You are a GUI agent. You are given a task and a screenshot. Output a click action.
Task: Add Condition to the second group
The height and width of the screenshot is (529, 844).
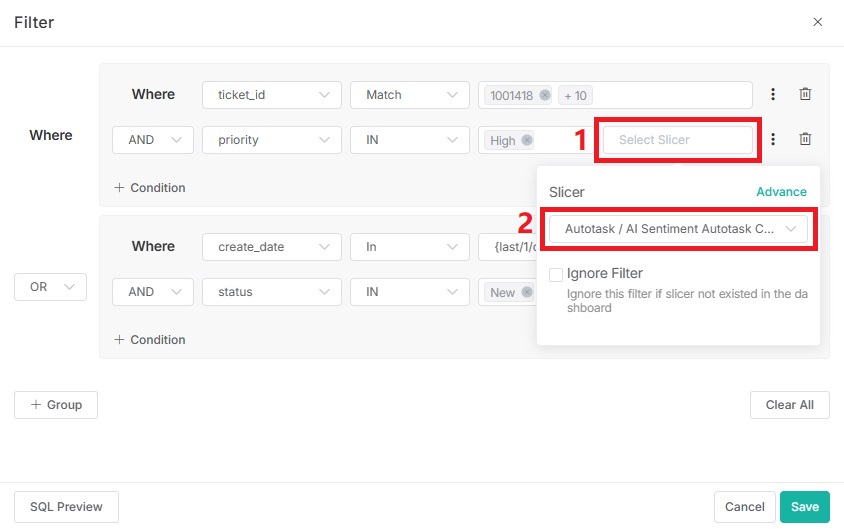click(150, 340)
